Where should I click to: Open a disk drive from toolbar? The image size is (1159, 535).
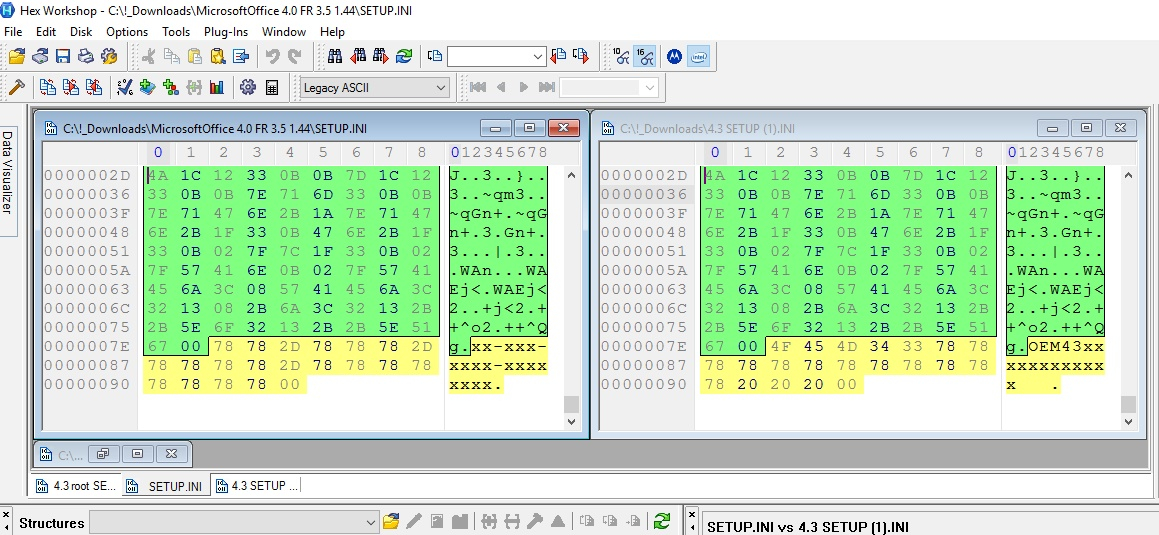(x=40, y=56)
